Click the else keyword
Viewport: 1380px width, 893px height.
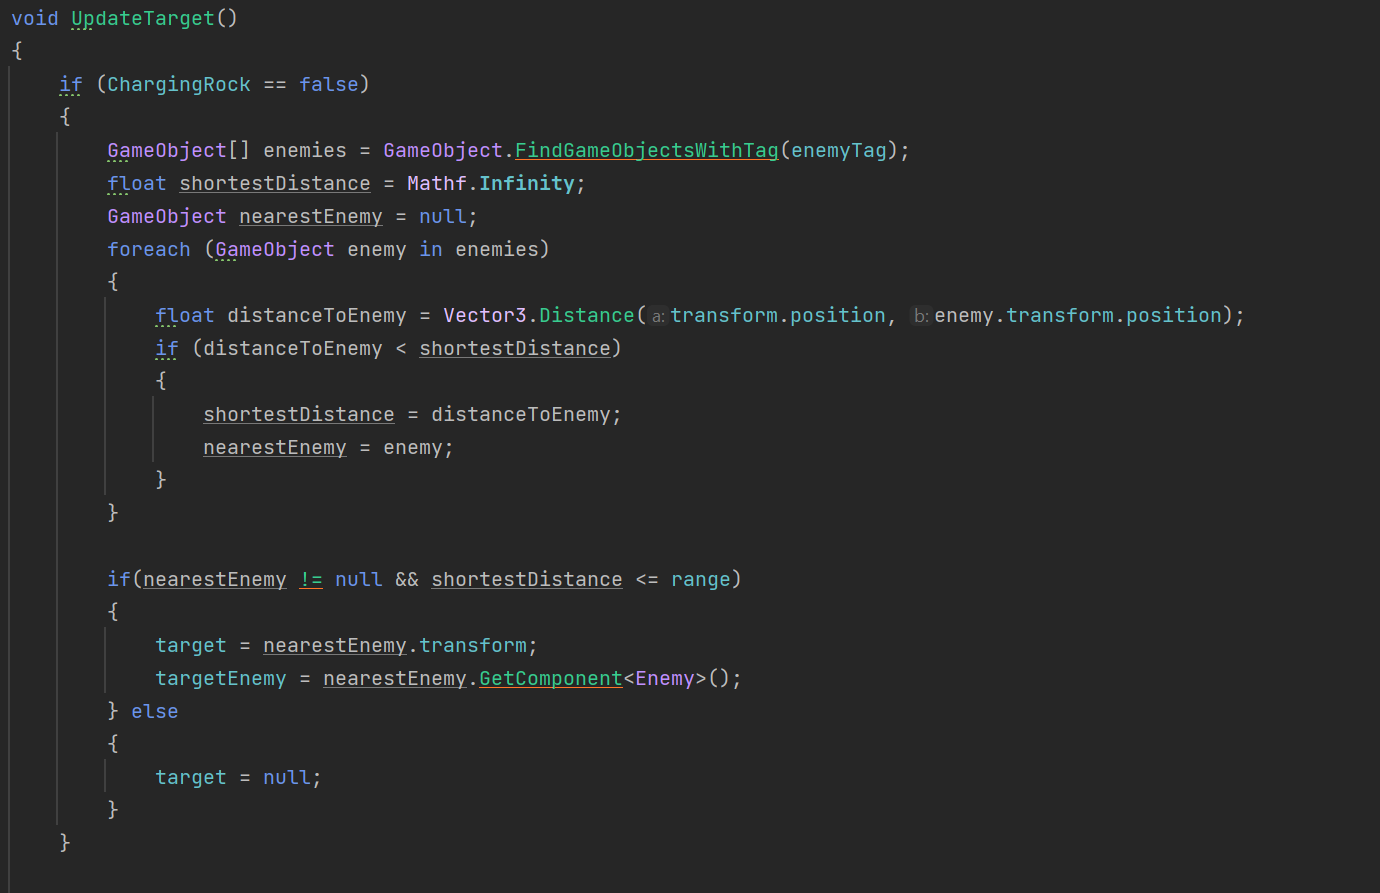[x=155, y=711]
